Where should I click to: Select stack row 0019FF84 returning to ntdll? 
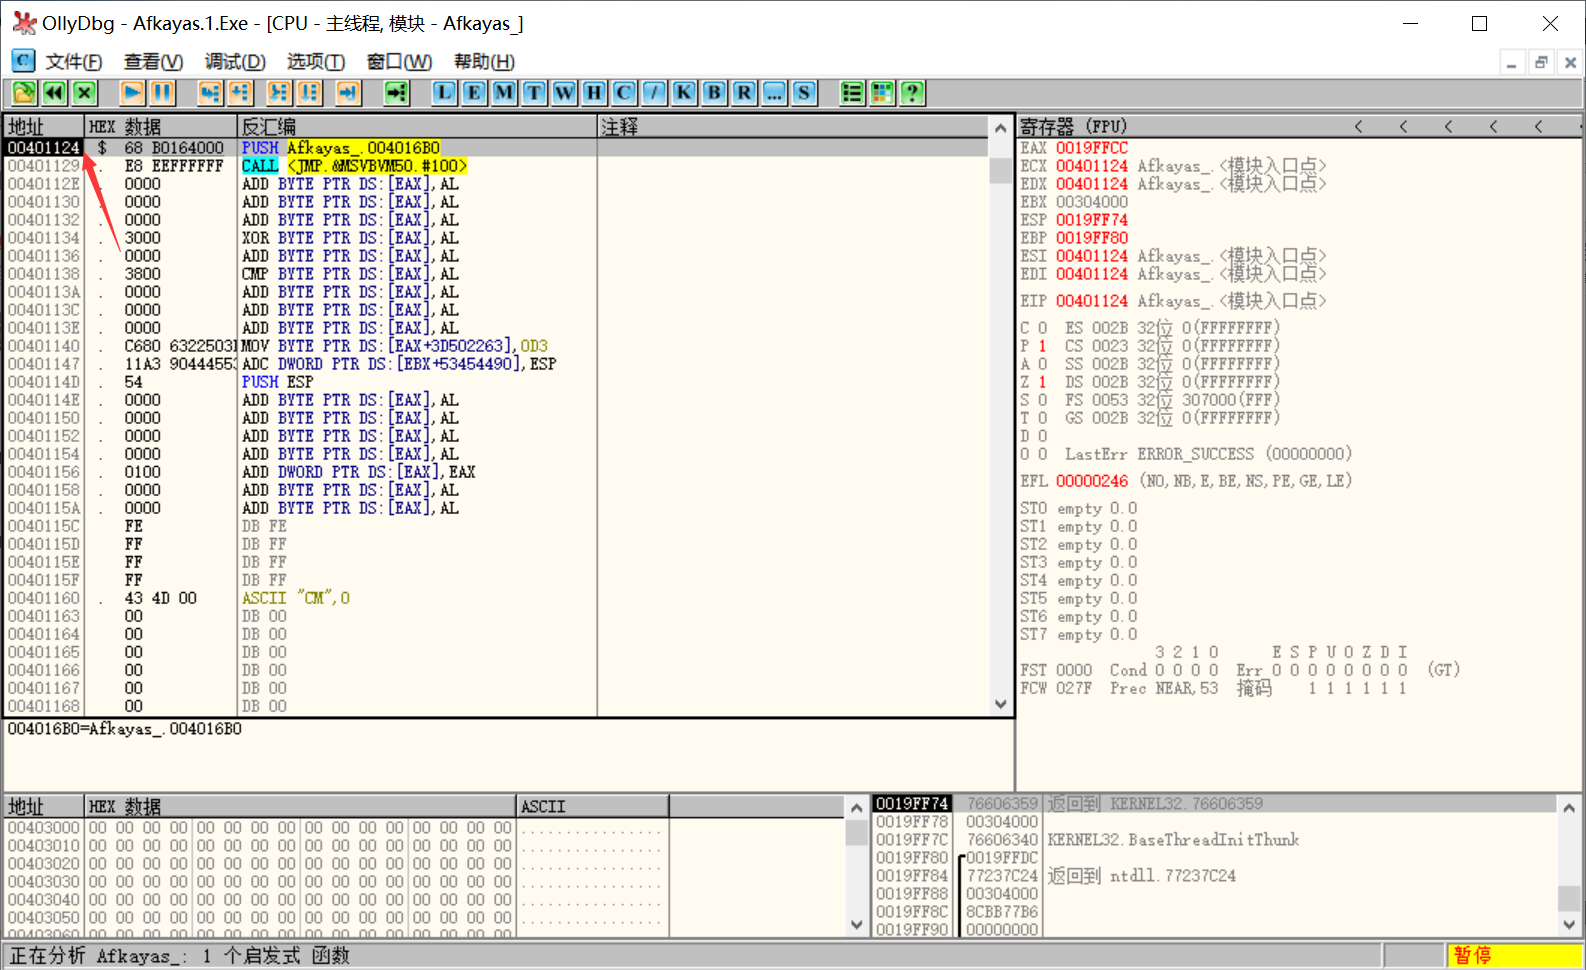(1214, 876)
